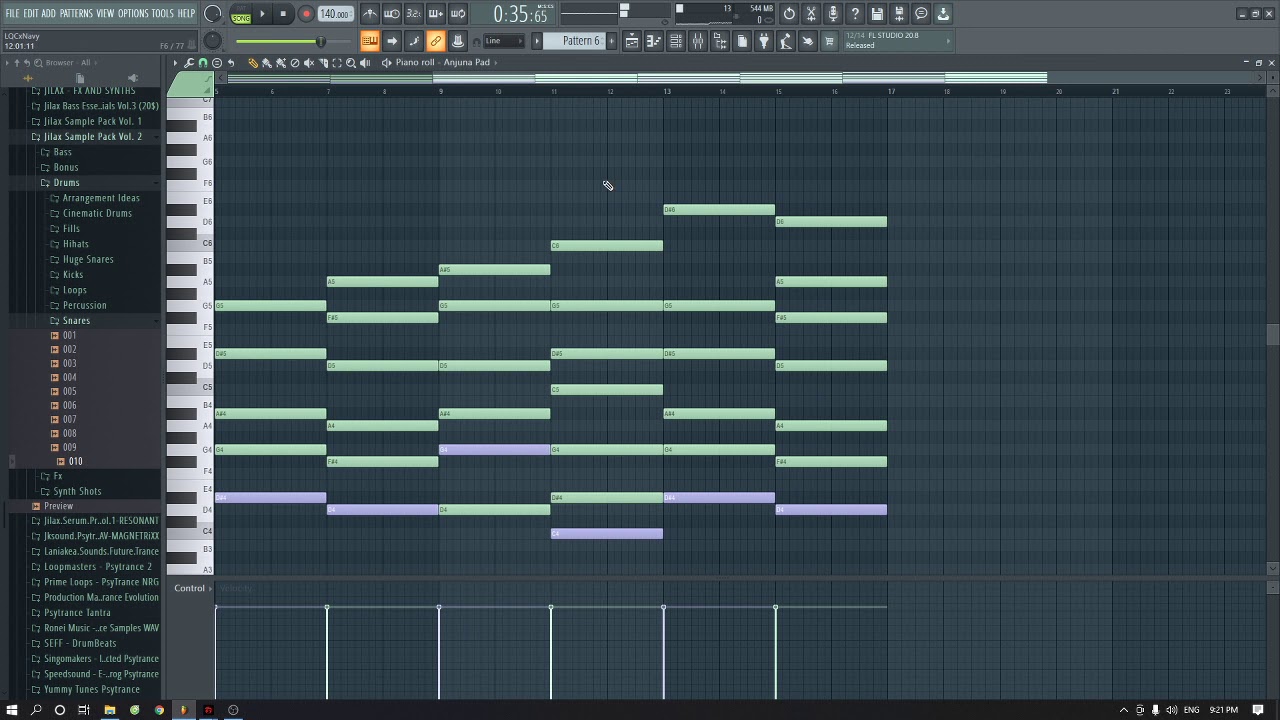The image size is (1280, 720).
Task: Toggle the metronome
Action: pyautogui.click(x=370, y=14)
